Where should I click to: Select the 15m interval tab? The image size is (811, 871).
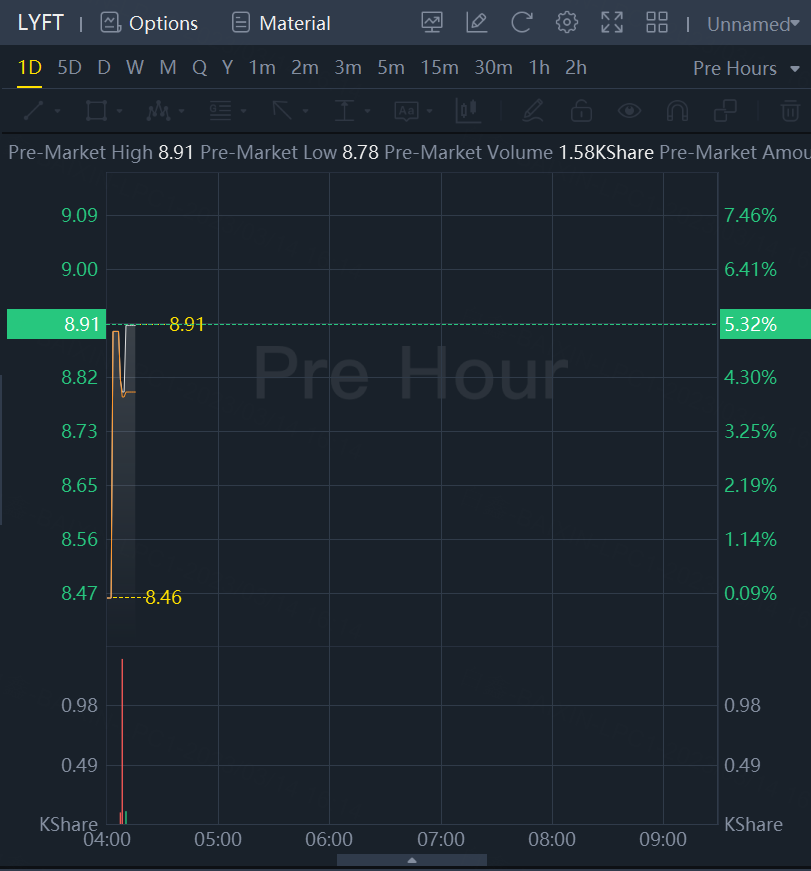click(x=439, y=68)
